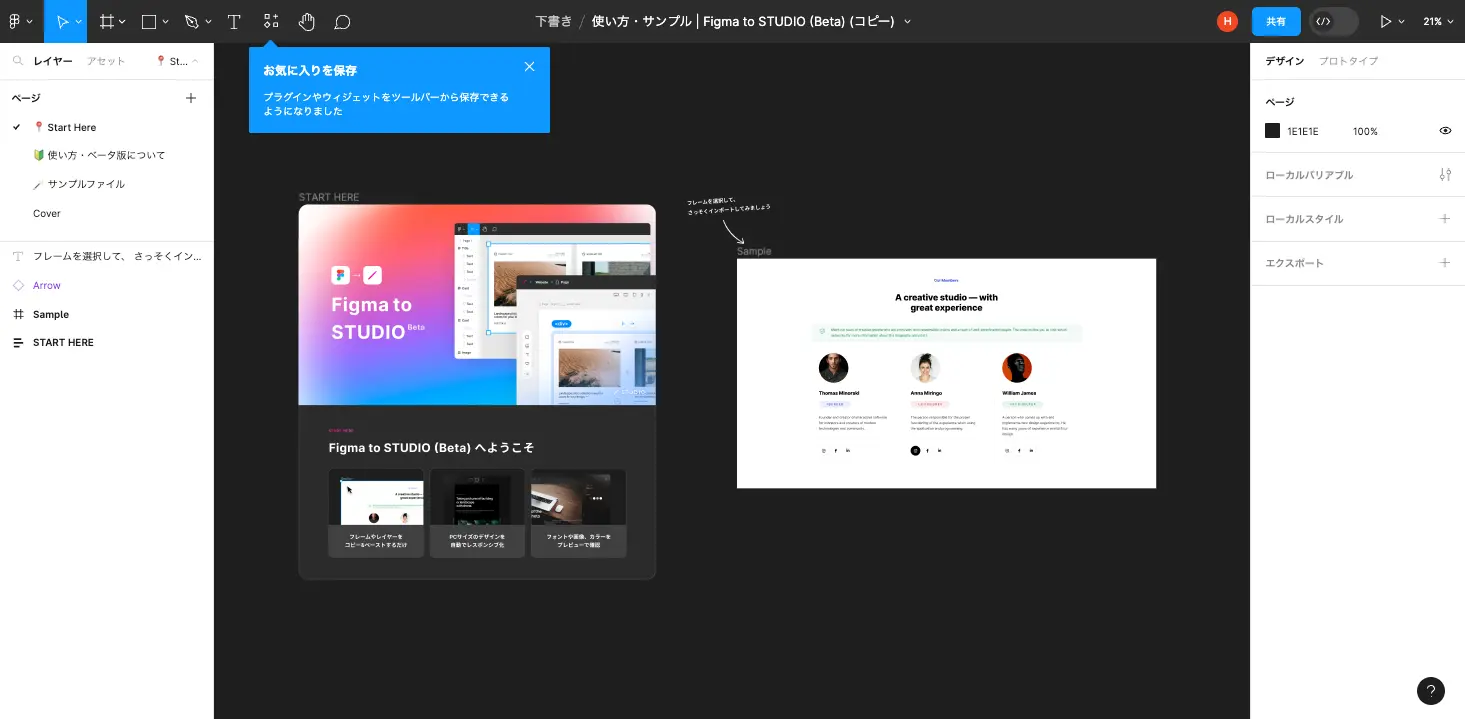The image size is (1465, 719).
Task: Open the Resources plugins tool
Action: 271,21
